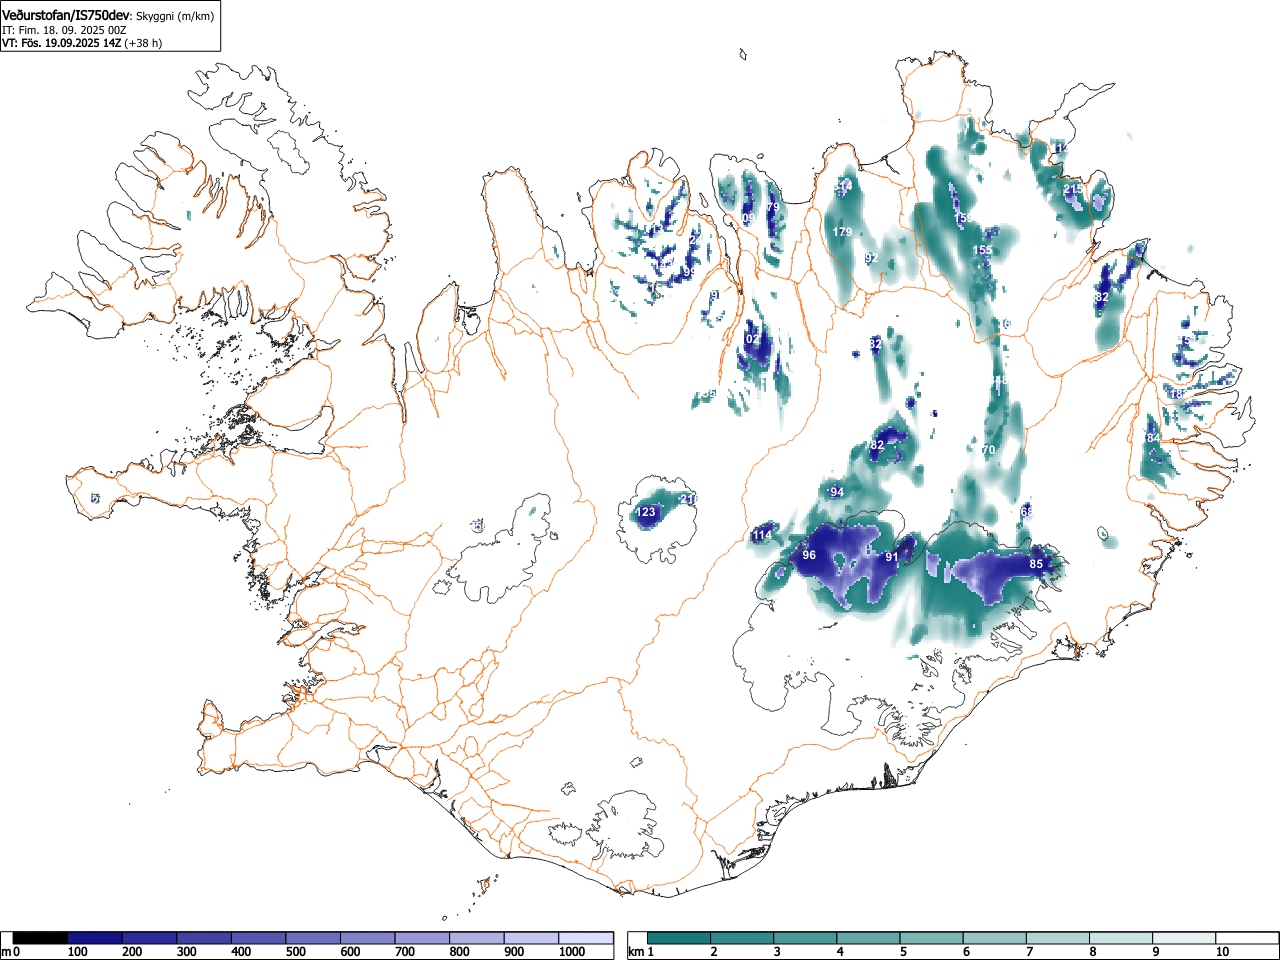Click the 8–9 km legend swatch

pos(1120,938)
